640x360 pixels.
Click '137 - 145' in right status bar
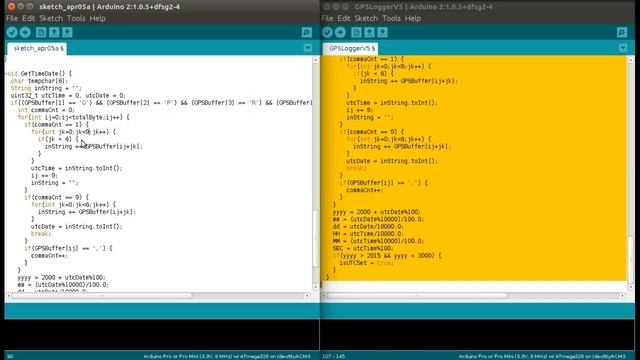point(334,356)
